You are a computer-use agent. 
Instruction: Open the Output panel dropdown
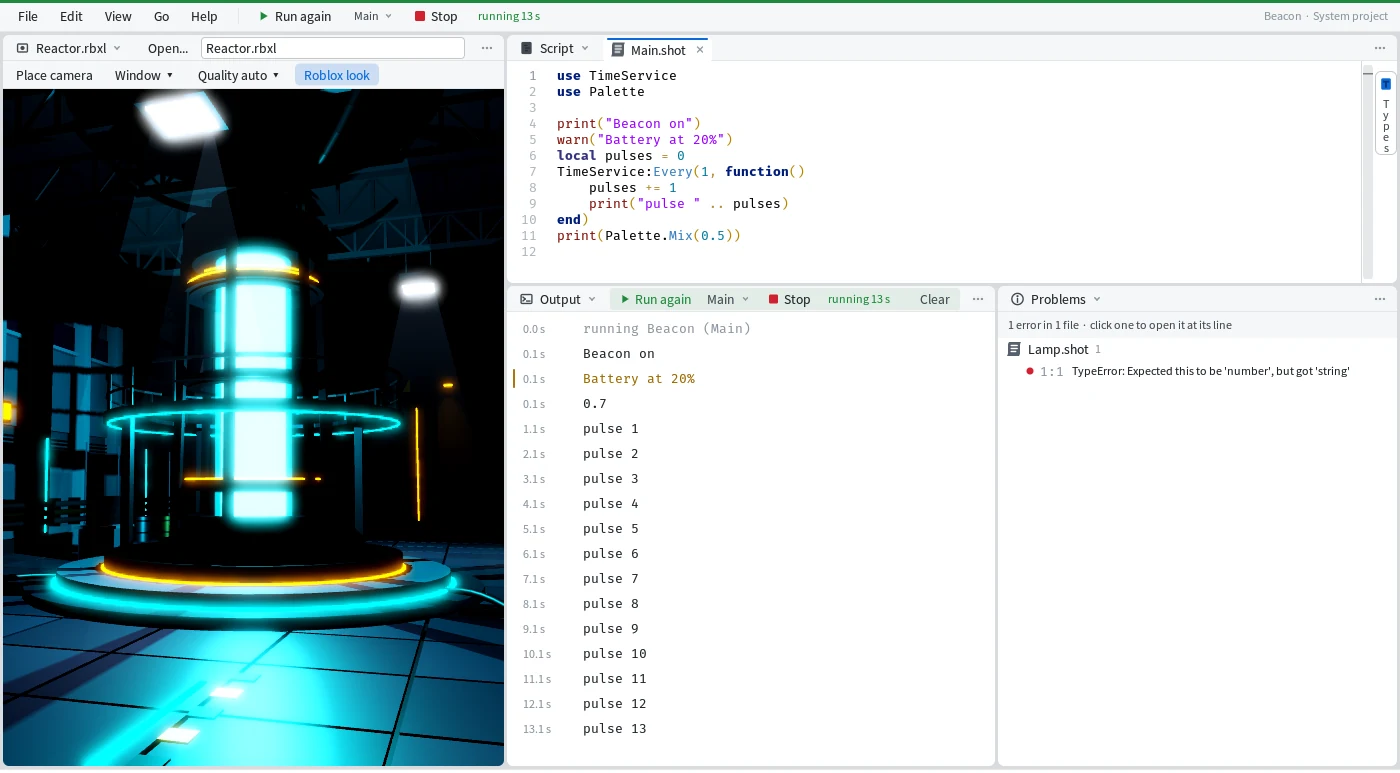[x=558, y=299]
